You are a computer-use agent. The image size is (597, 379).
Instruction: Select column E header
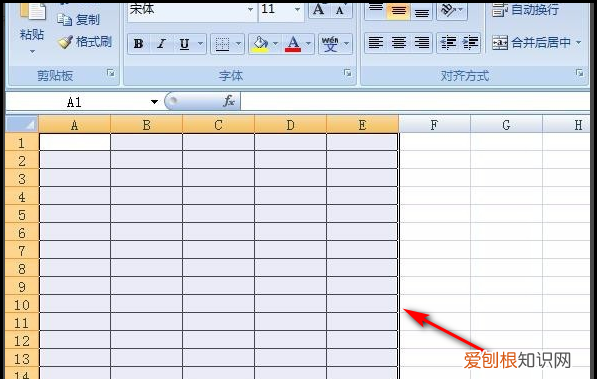[x=362, y=125]
